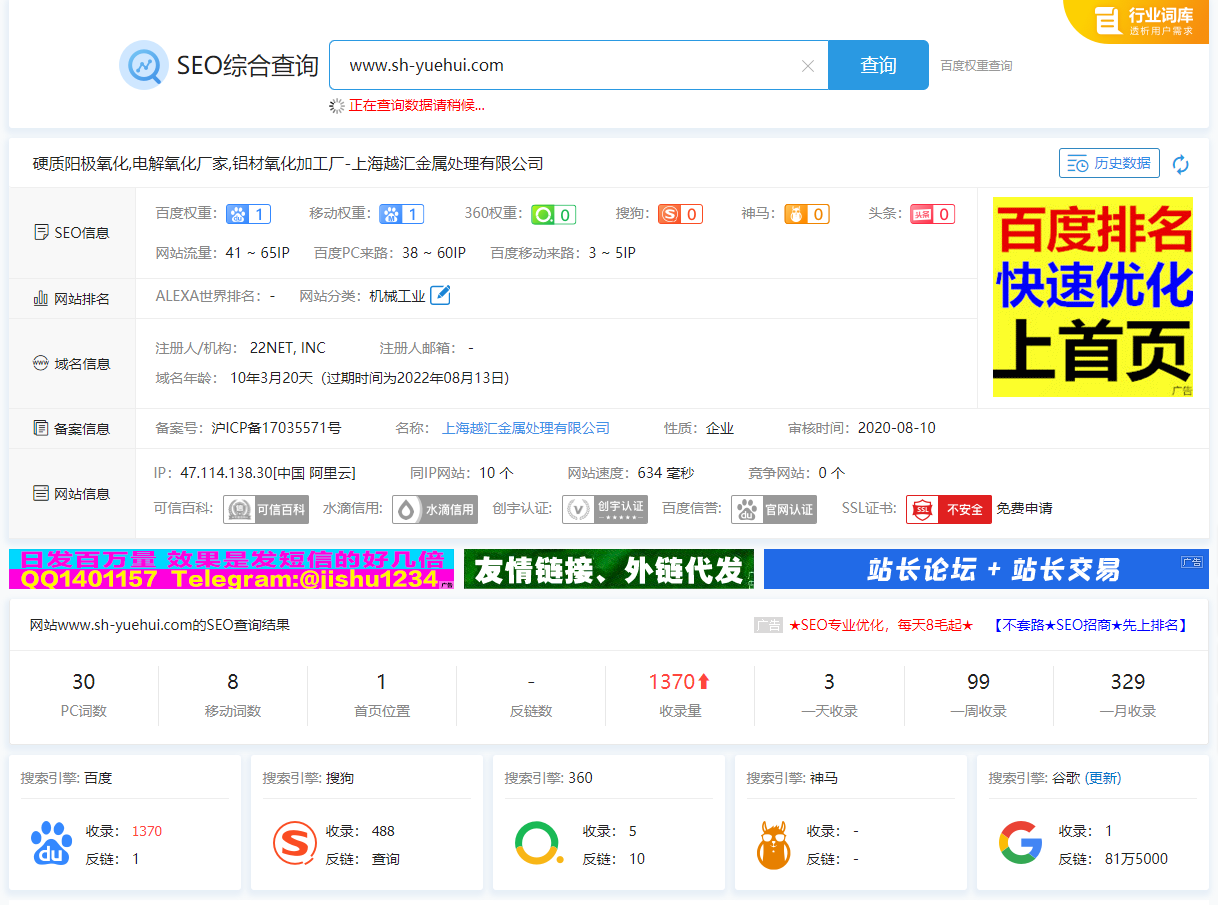Click the 360 search engine logo icon
1218x905 pixels.
tap(538, 843)
